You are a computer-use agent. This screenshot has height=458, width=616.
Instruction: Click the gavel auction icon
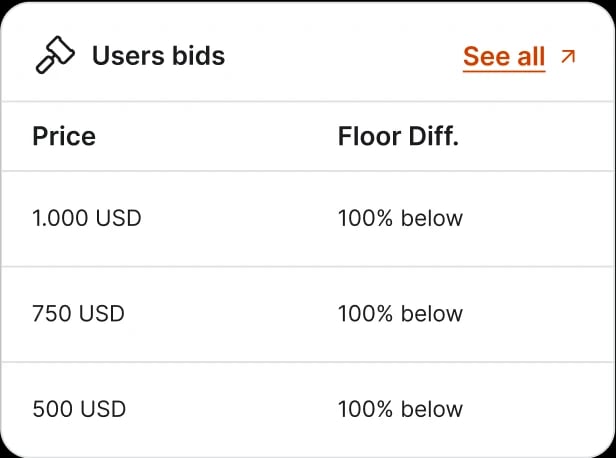pyautogui.click(x=55, y=56)
